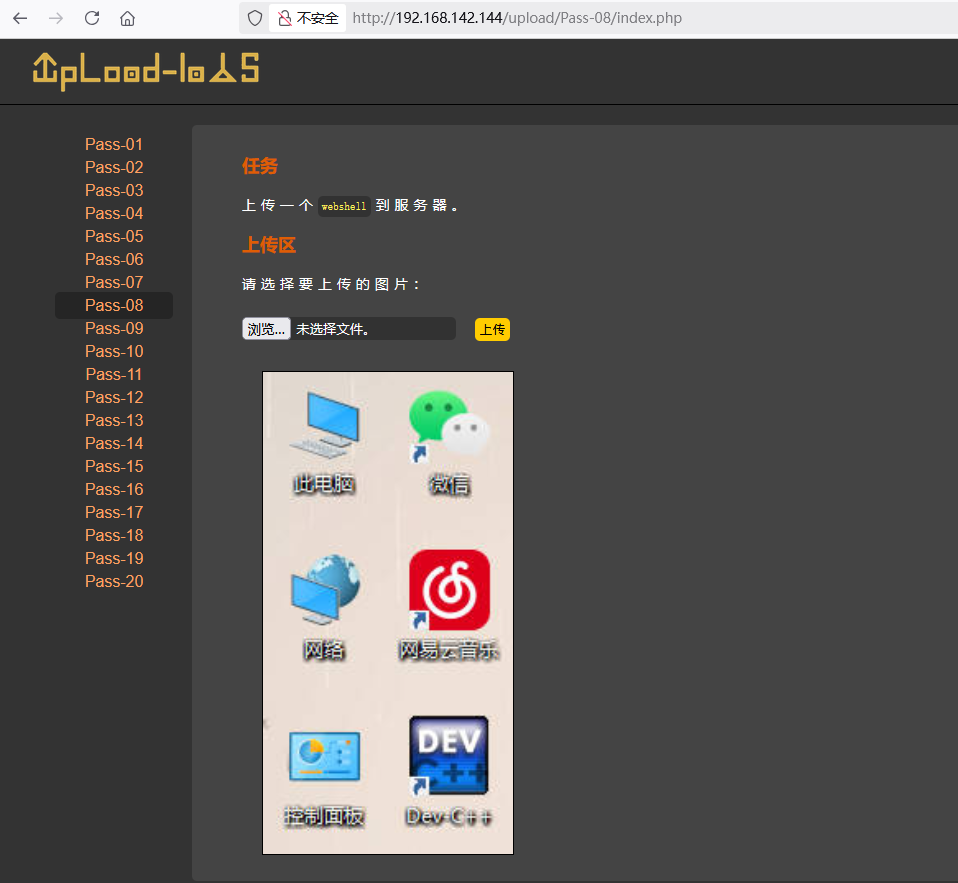Click the 浏览... browse file button

[266, 329]
